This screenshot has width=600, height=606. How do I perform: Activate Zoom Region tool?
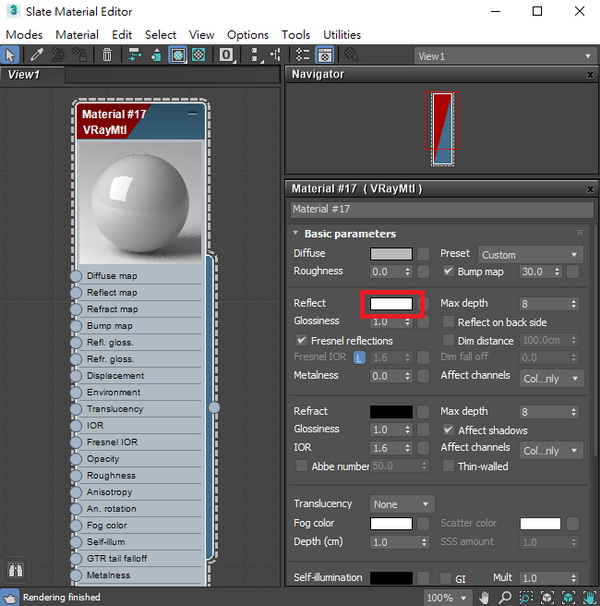coord(526,597)
